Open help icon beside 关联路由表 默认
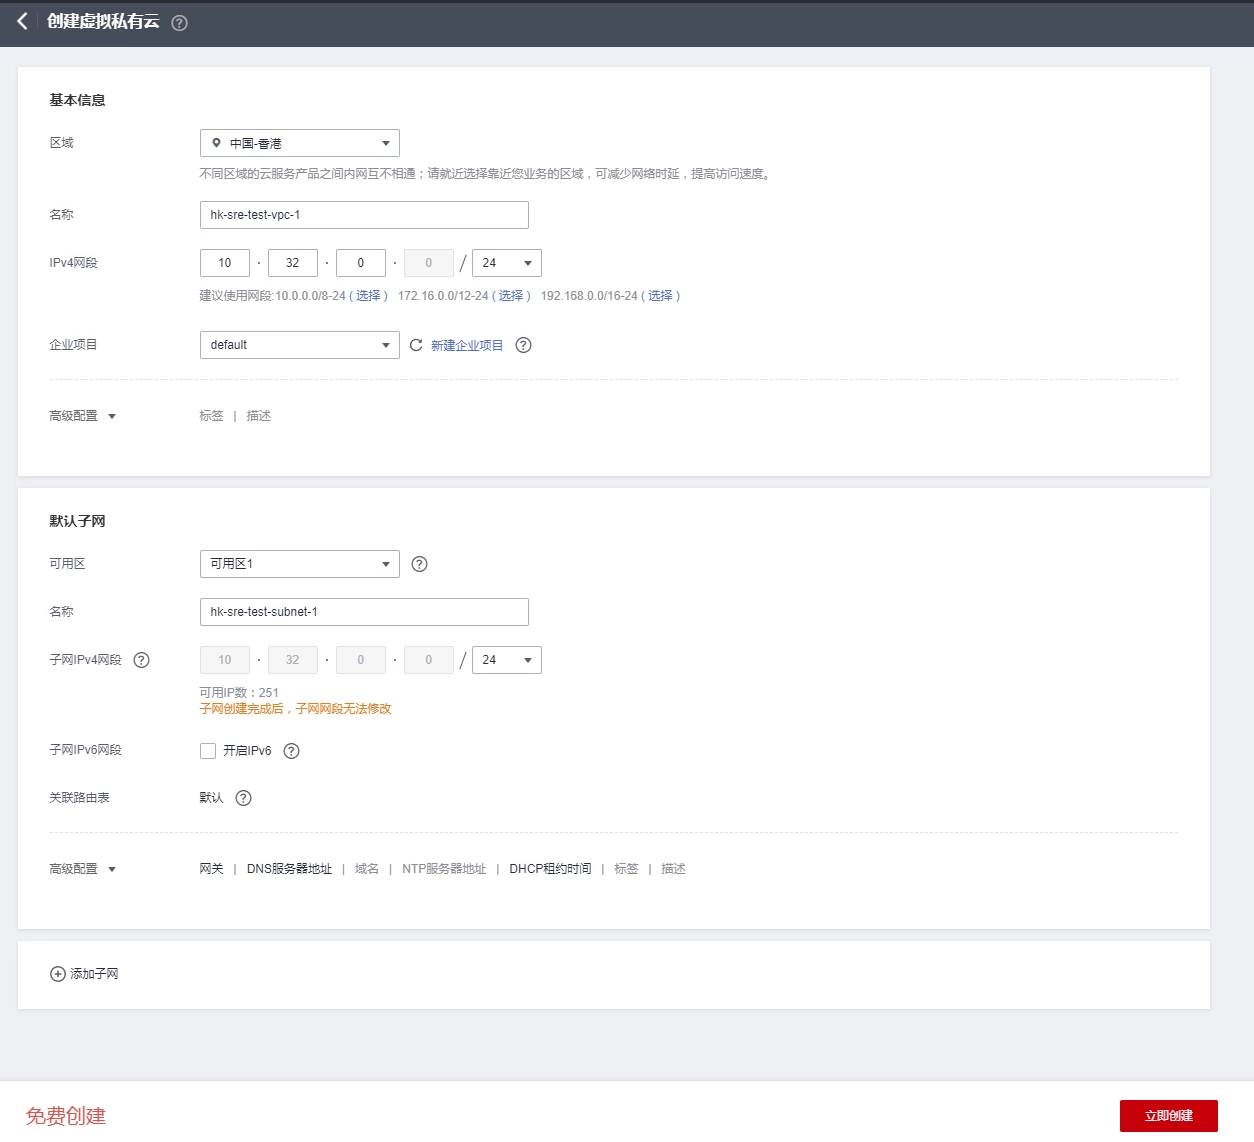Viewport: 1254px width, 1142px height. coord(244,798)
